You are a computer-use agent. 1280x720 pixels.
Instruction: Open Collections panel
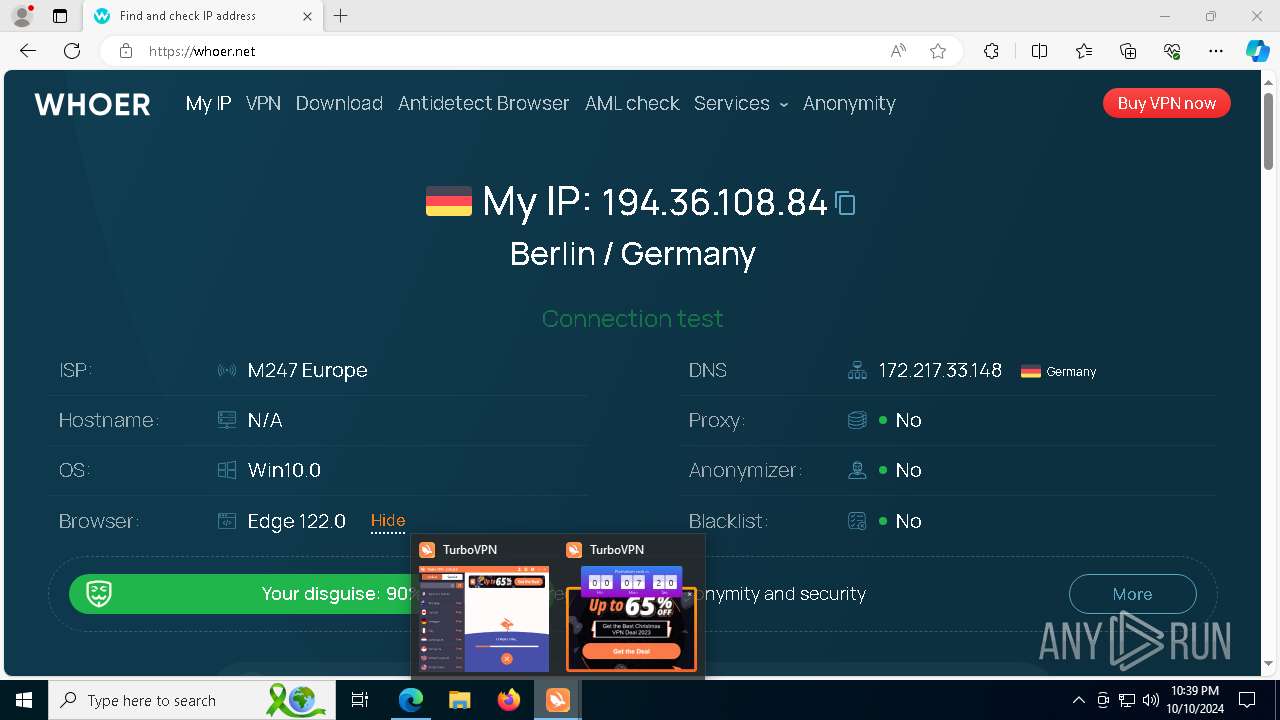click(1128, 51)
